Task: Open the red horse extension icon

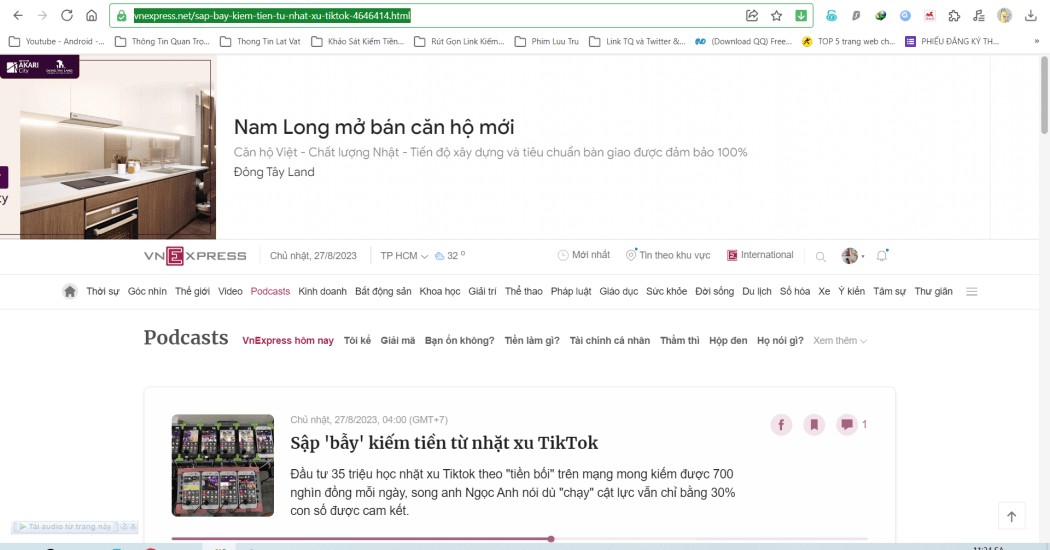Action: click(929, 15)
